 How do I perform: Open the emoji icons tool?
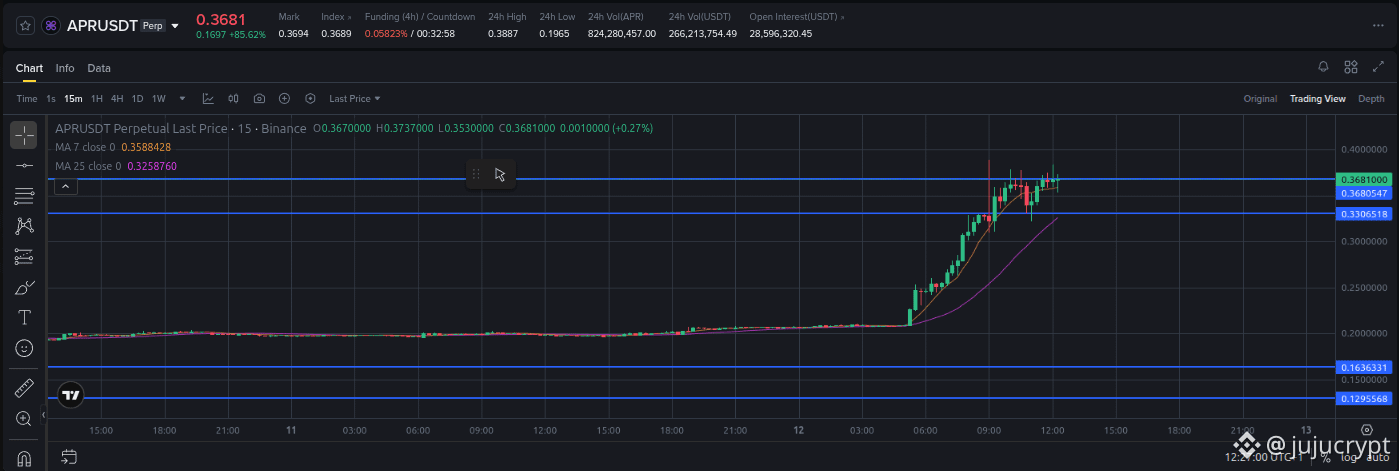24,348
